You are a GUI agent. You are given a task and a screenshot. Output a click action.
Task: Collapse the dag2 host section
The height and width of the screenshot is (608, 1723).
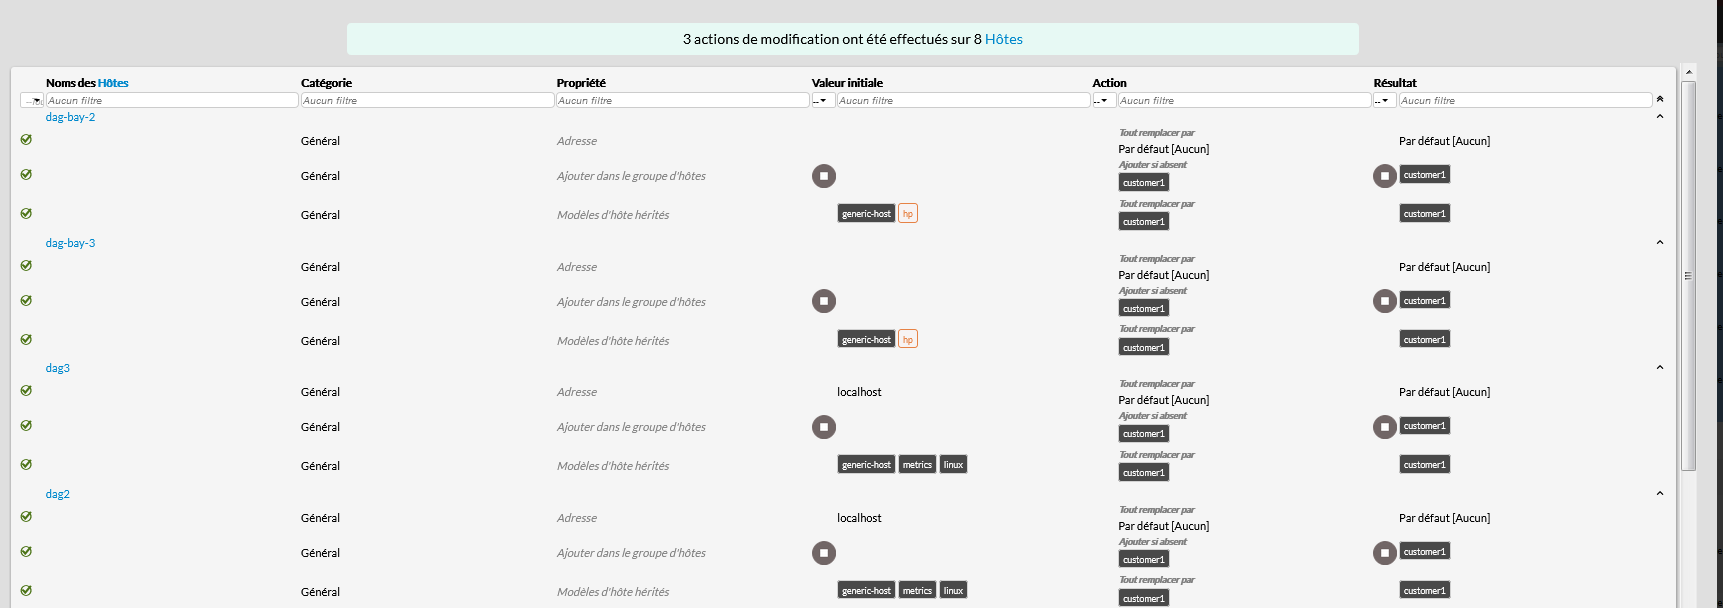tap(1660, 494)
